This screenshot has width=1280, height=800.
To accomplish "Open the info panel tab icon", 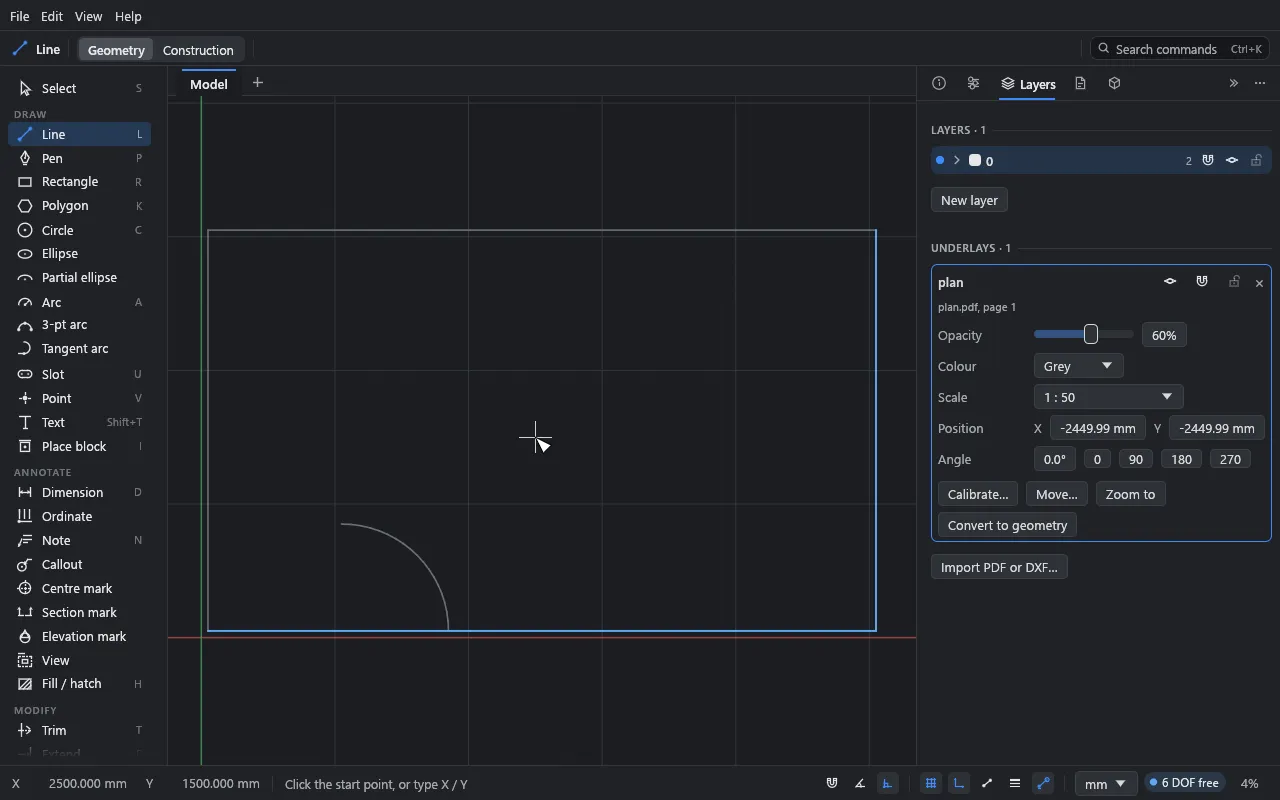I will [x=939, y=84].
